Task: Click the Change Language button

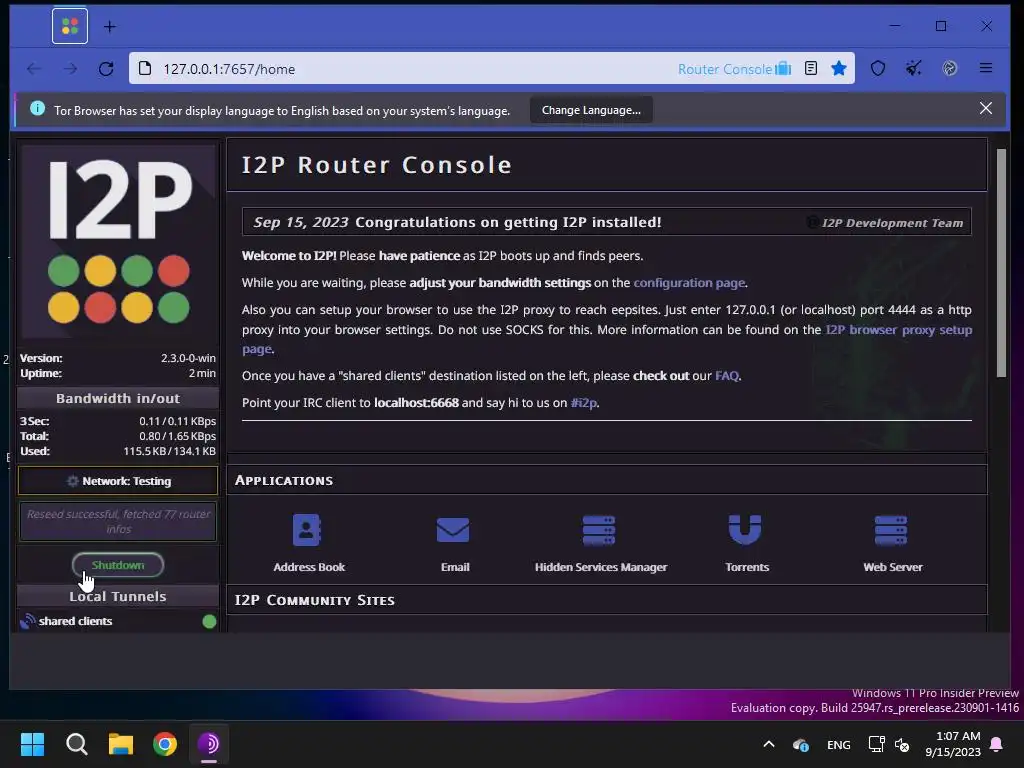Action: click(591, 110)
